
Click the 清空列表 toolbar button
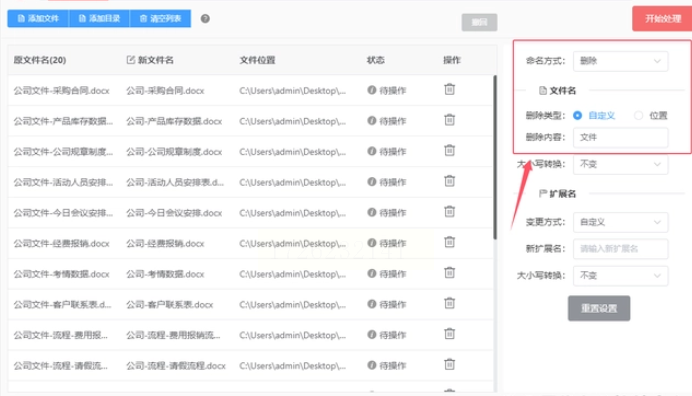[161, 19]
